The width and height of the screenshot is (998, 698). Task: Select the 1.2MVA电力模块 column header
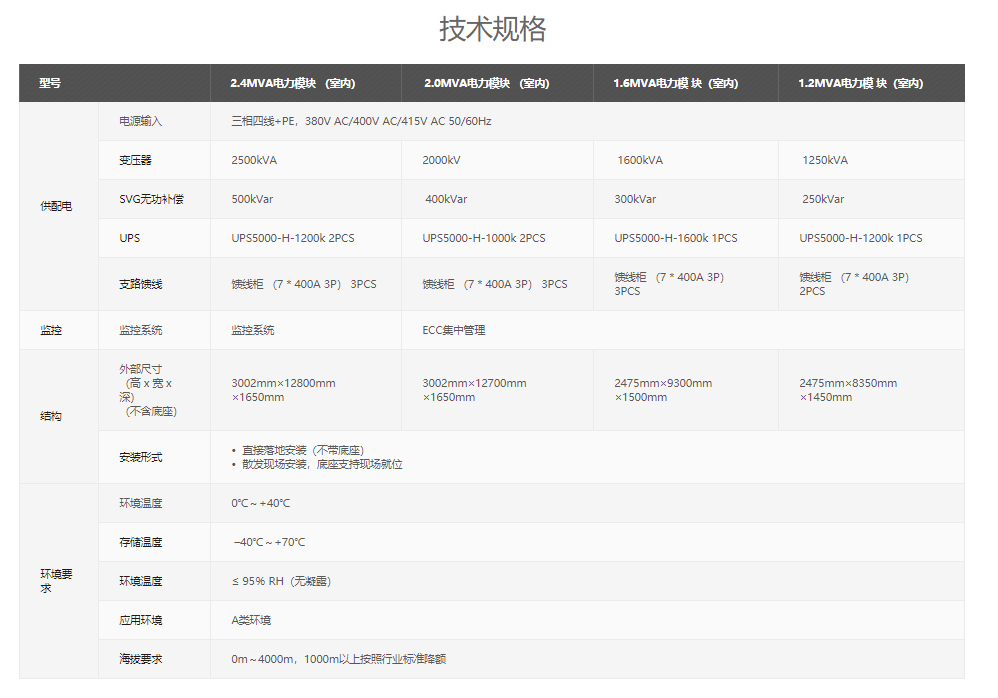click(x=860, y=83)
